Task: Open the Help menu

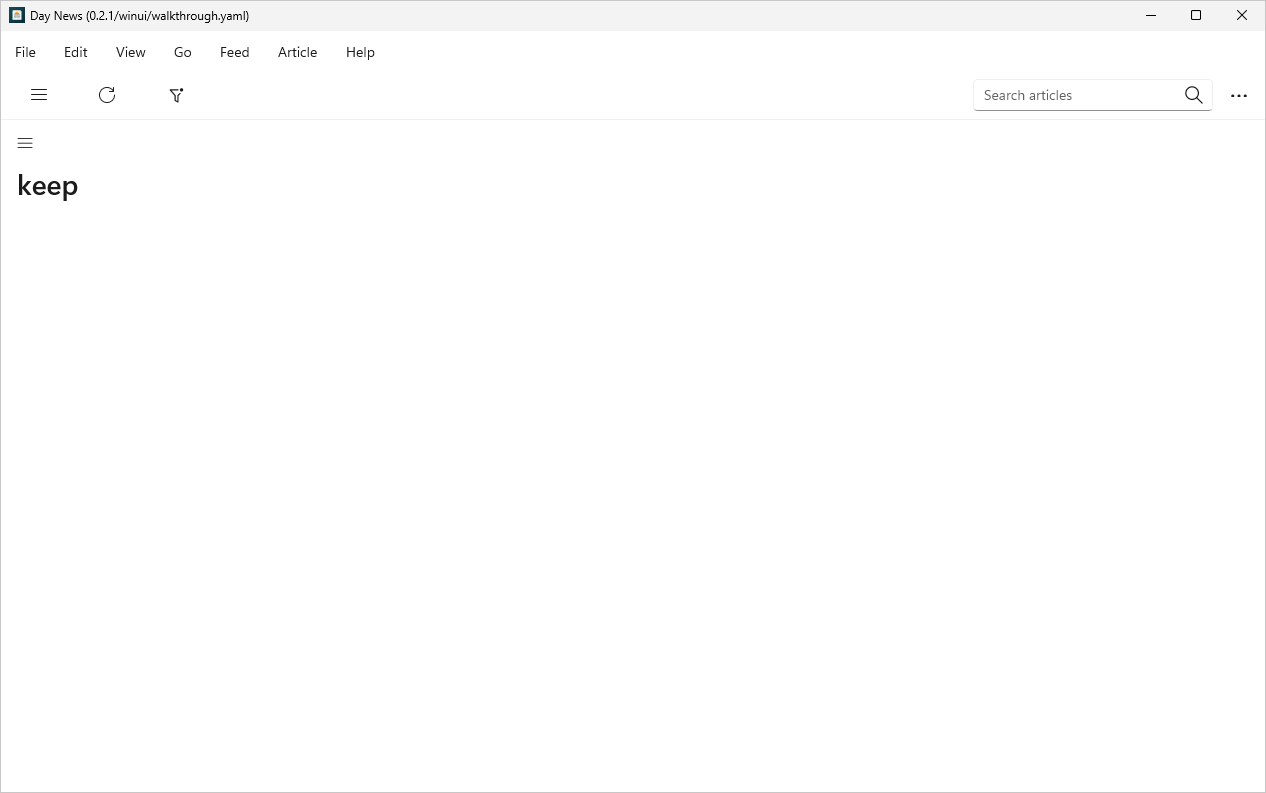Action: pos(360,52)
